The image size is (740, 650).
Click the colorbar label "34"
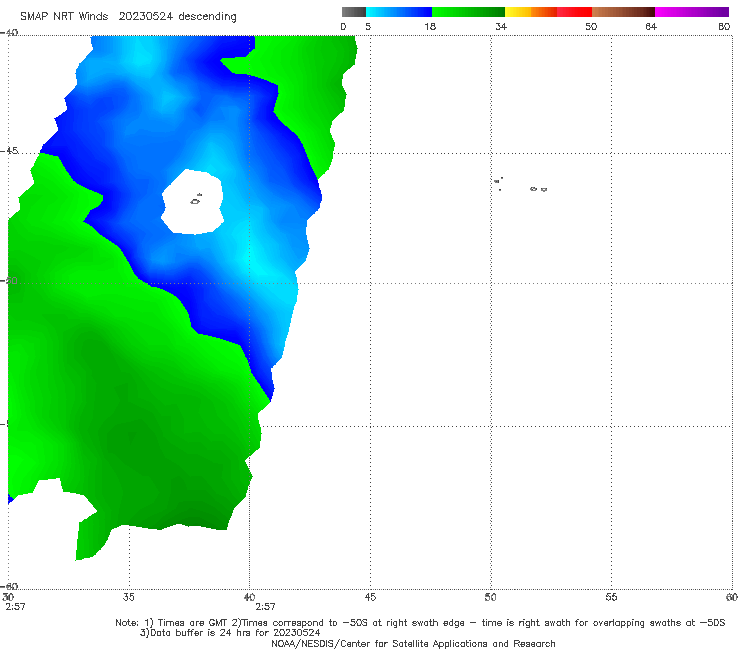coord(501,26)
